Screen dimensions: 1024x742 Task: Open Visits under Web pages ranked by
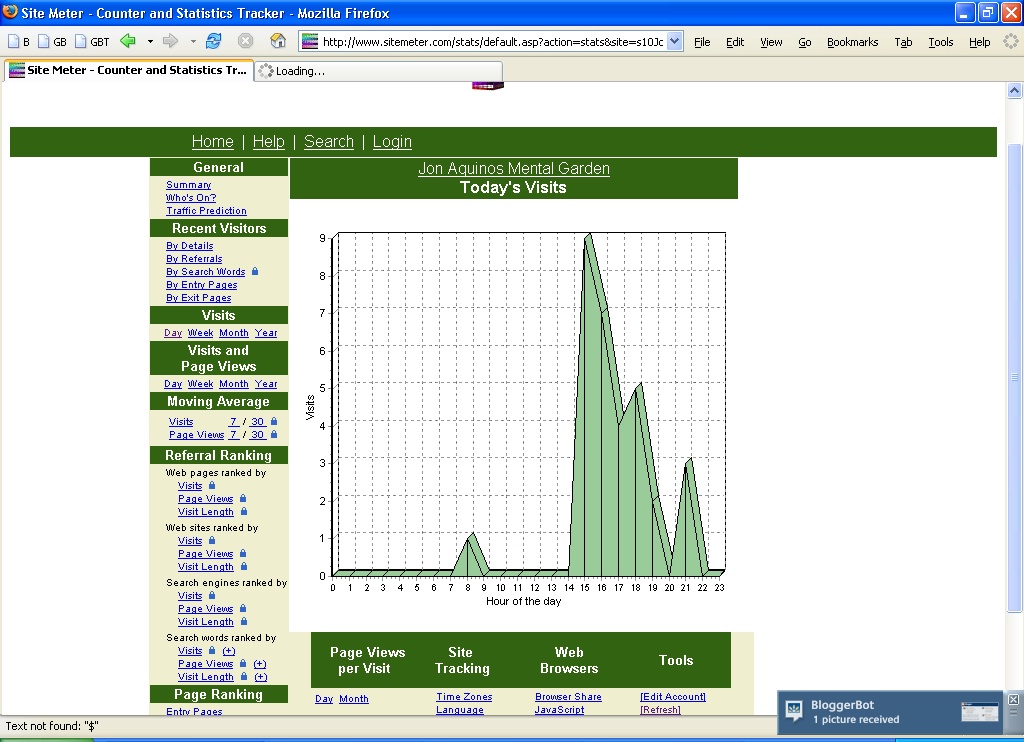click(x=190, y=486)
